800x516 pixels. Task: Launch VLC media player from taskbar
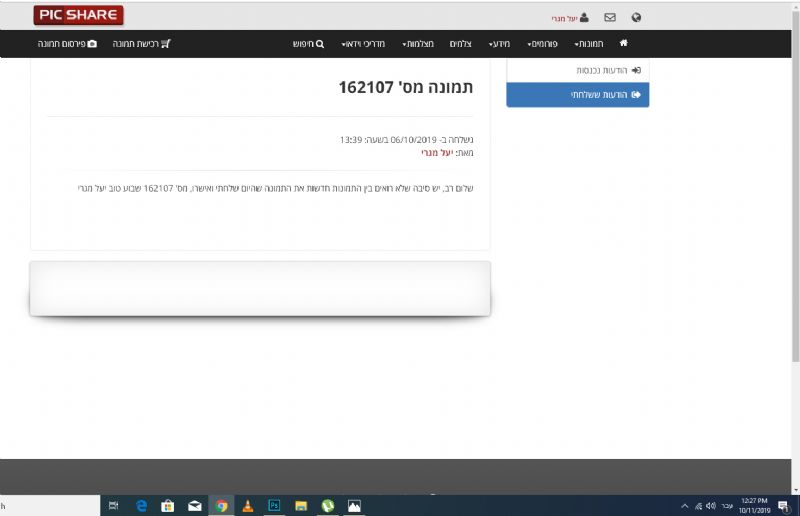coord(248,506)
